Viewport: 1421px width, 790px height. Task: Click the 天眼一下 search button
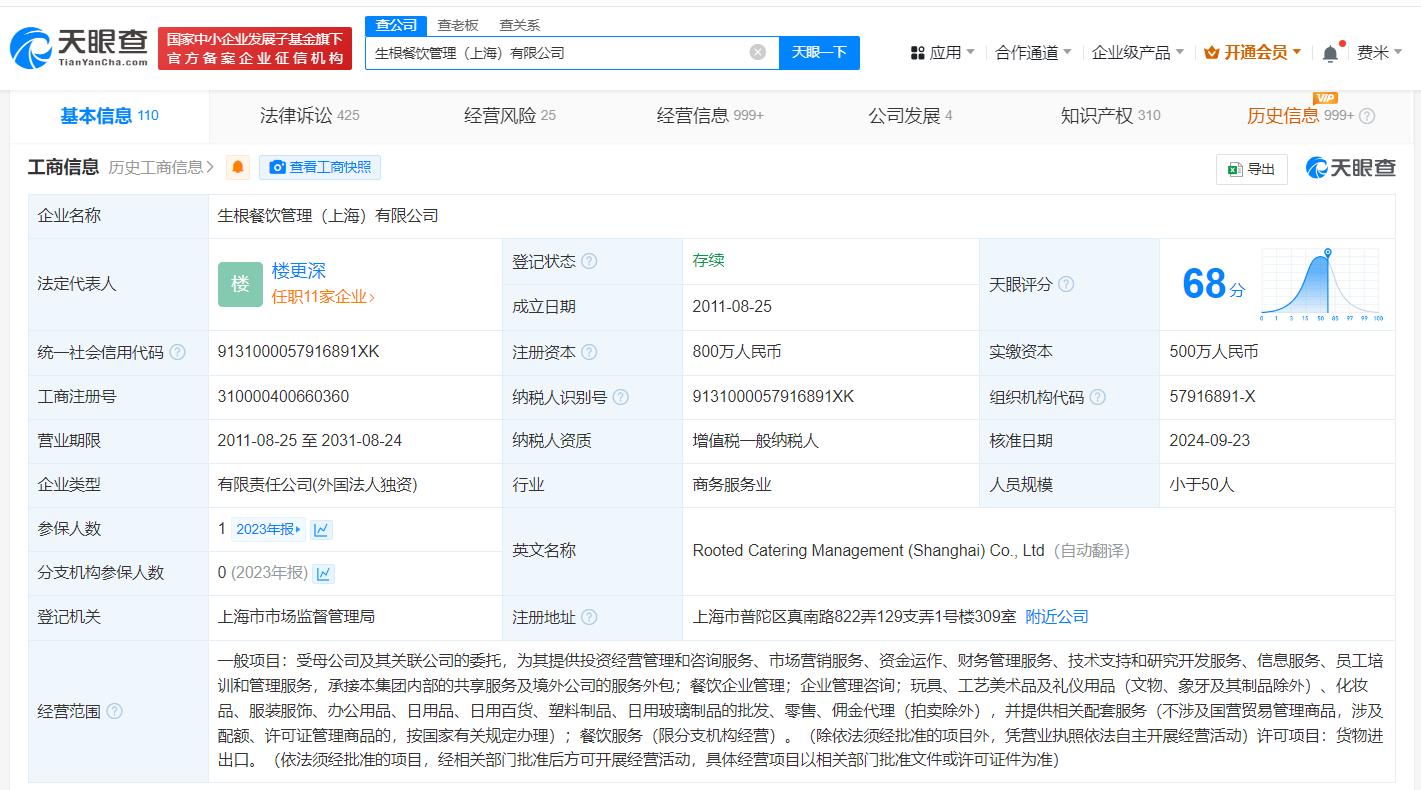click(x=819, y=52)
